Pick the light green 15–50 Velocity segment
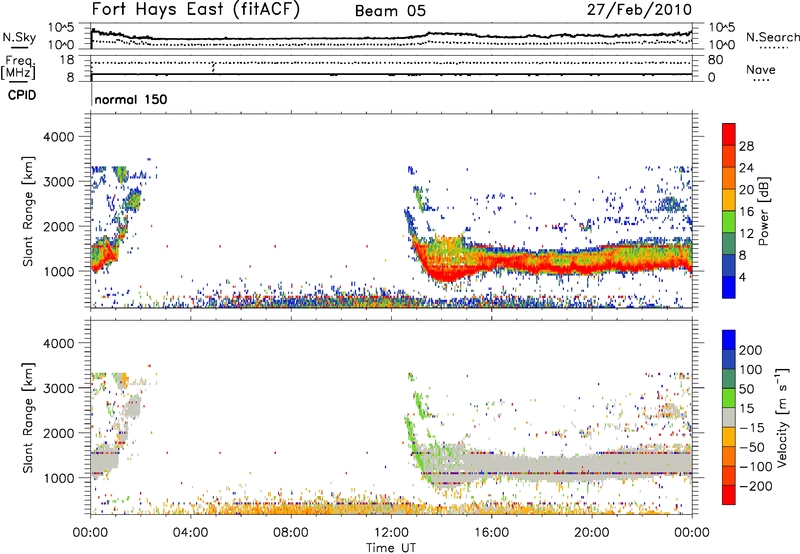The image size is (800, 554). click(729, 398)
